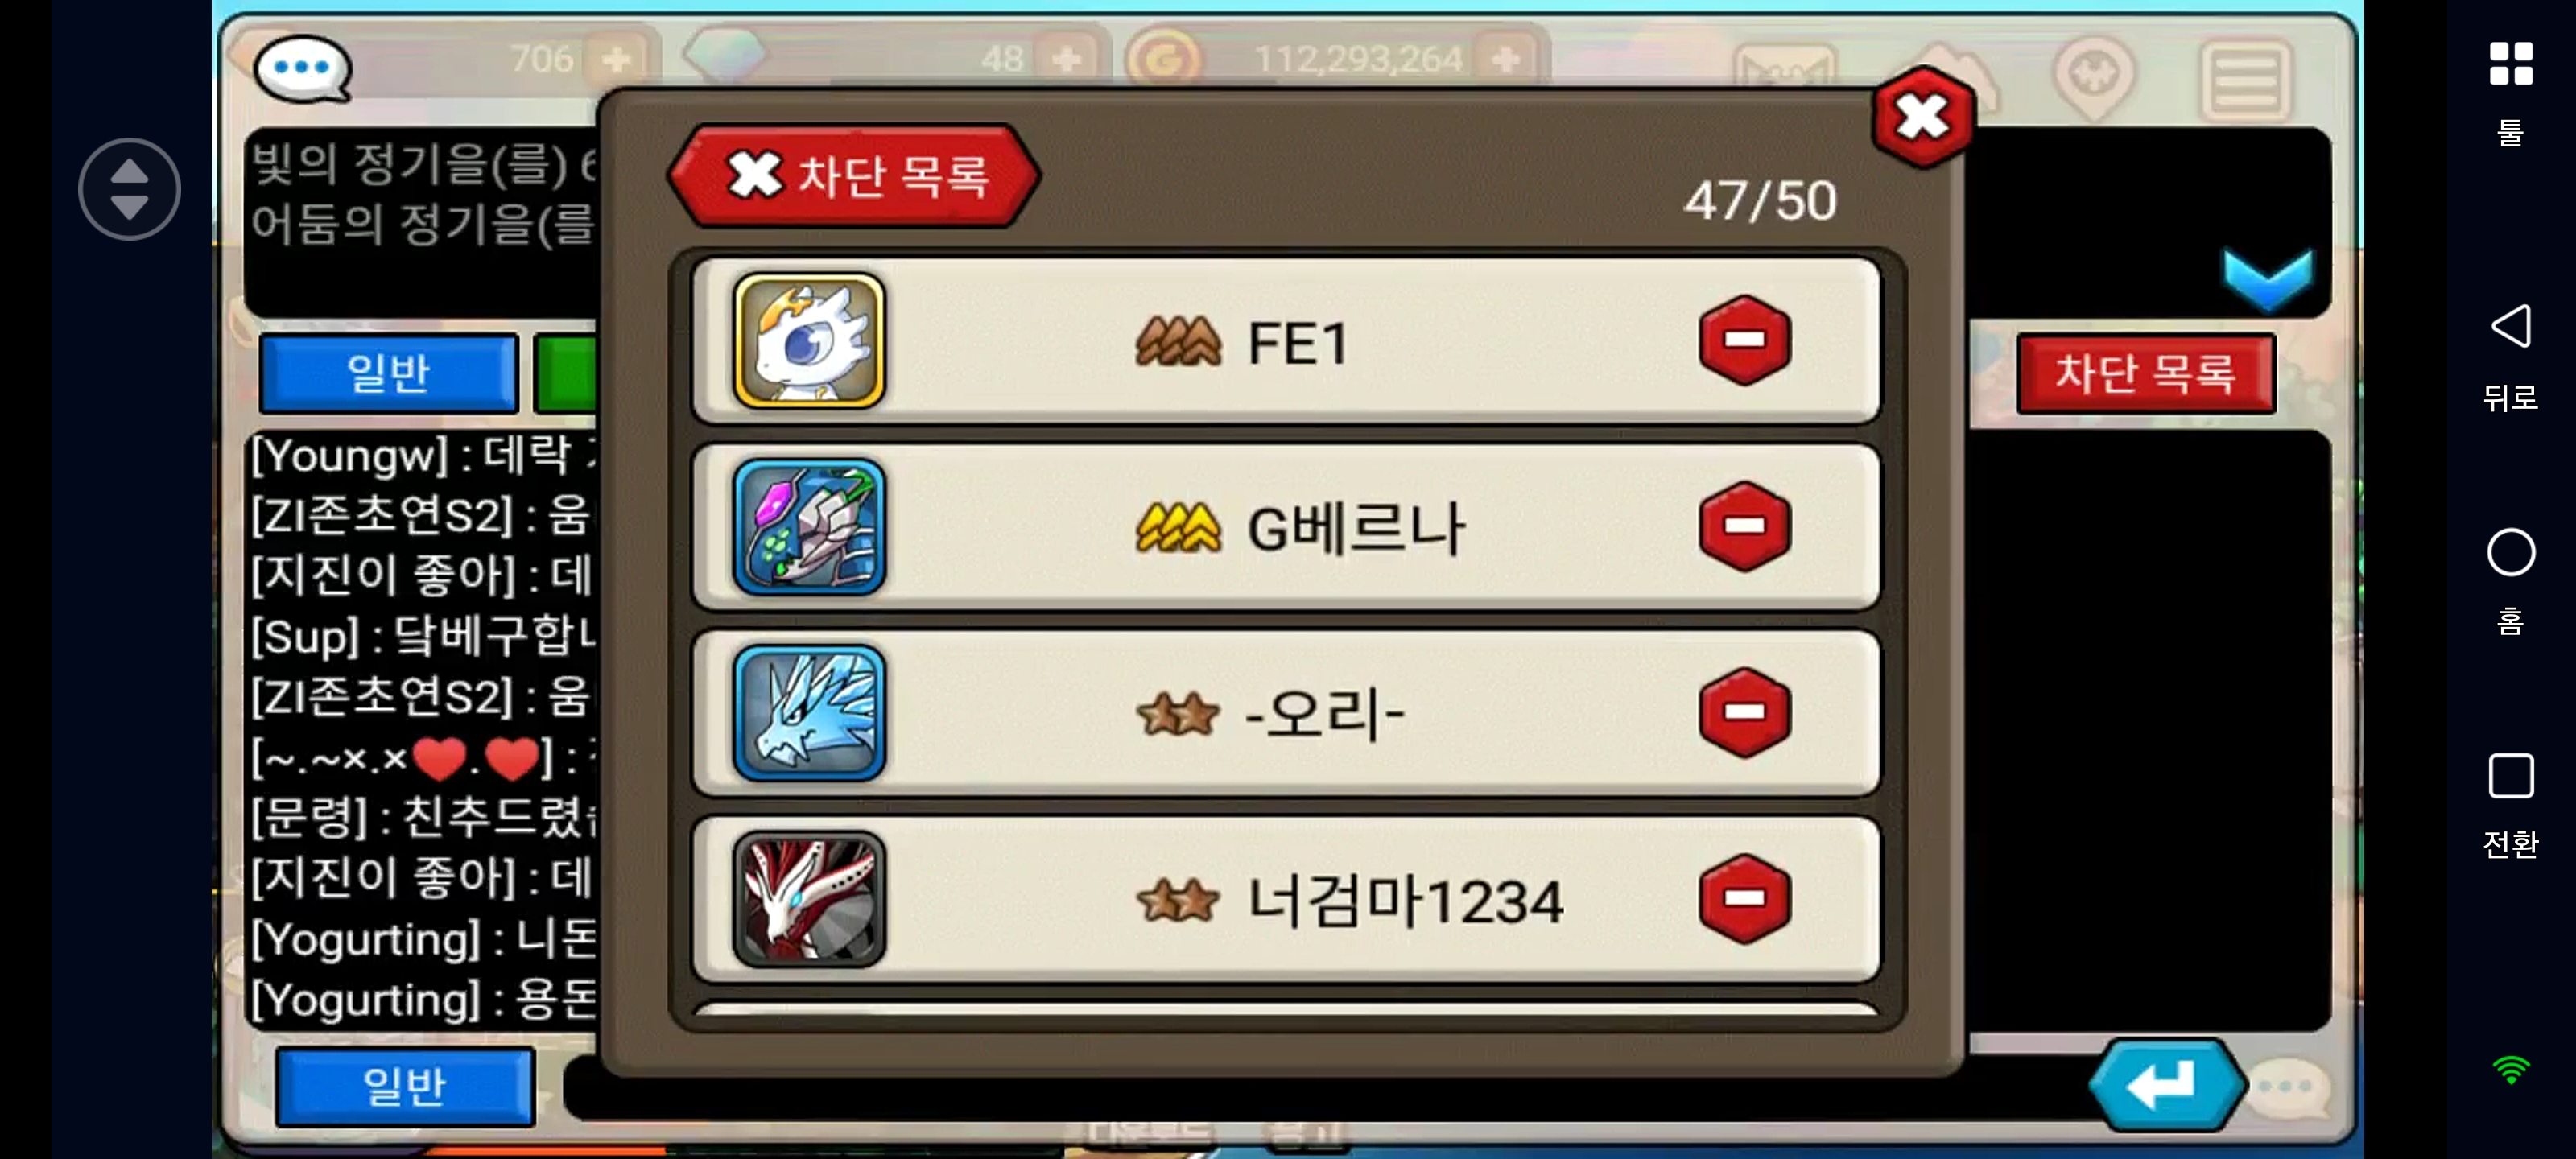This screenshot has width=2576, height=1159.
Task: Unblock the user FE1
Action: [x=1744, y=340]
